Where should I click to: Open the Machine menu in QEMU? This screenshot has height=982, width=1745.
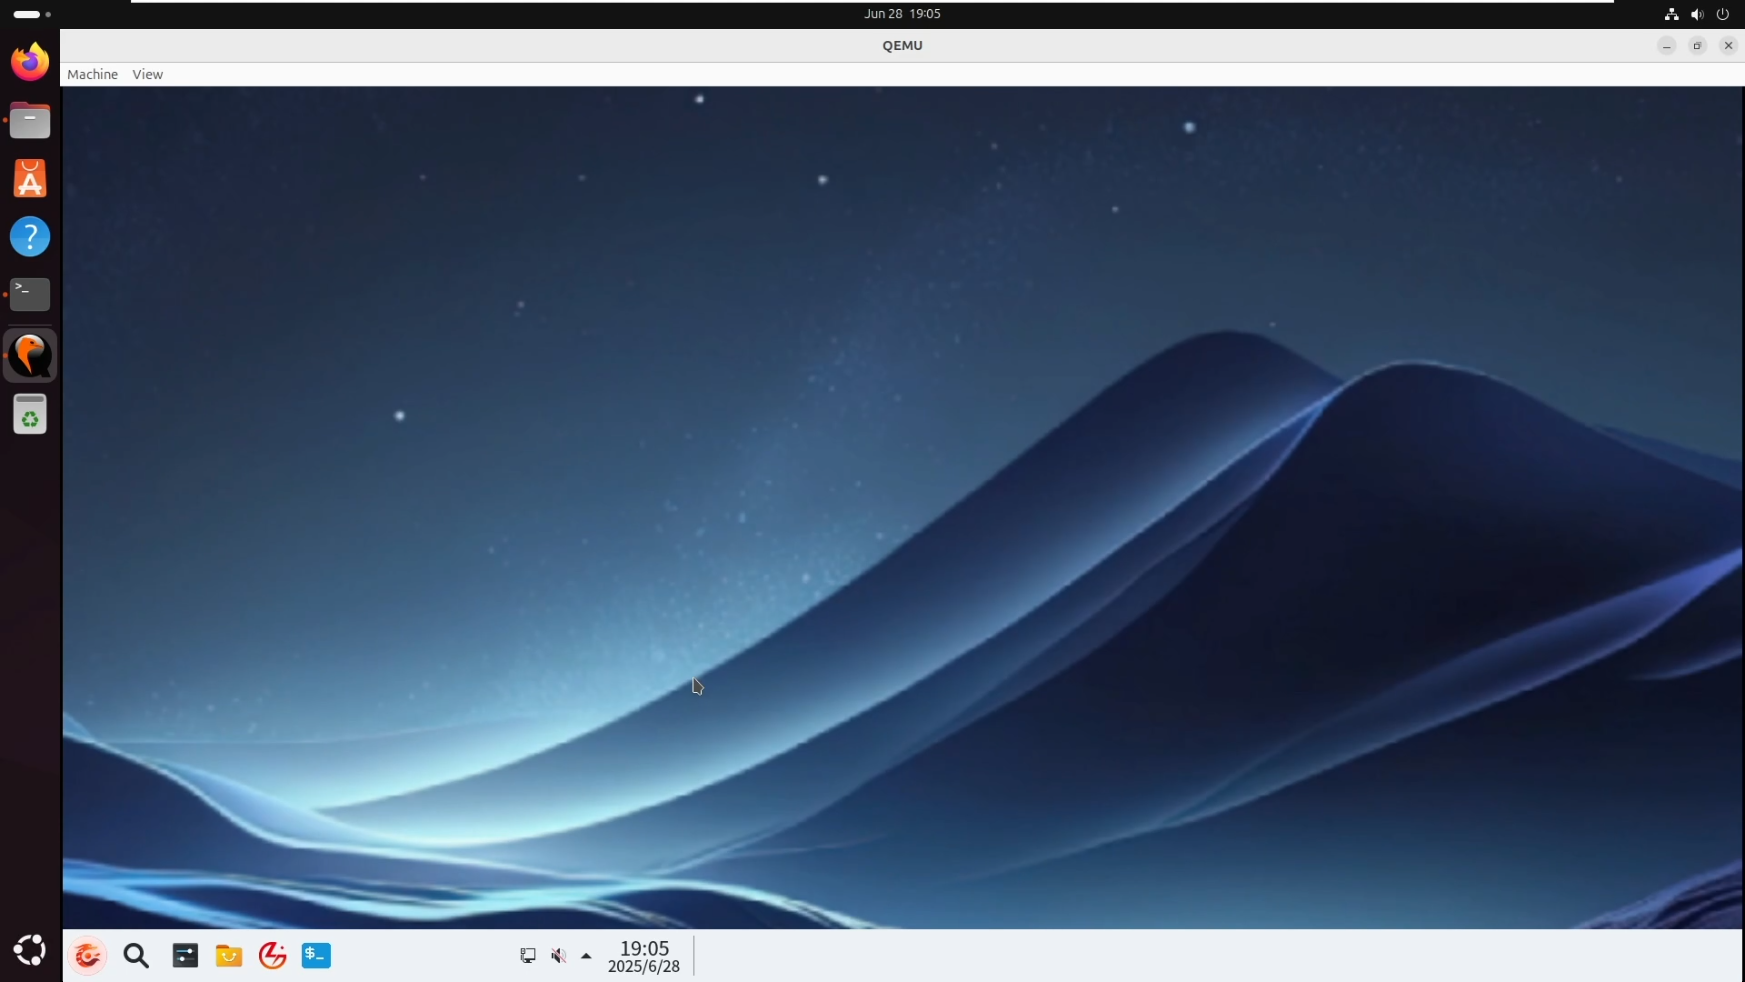coord(92,74)
